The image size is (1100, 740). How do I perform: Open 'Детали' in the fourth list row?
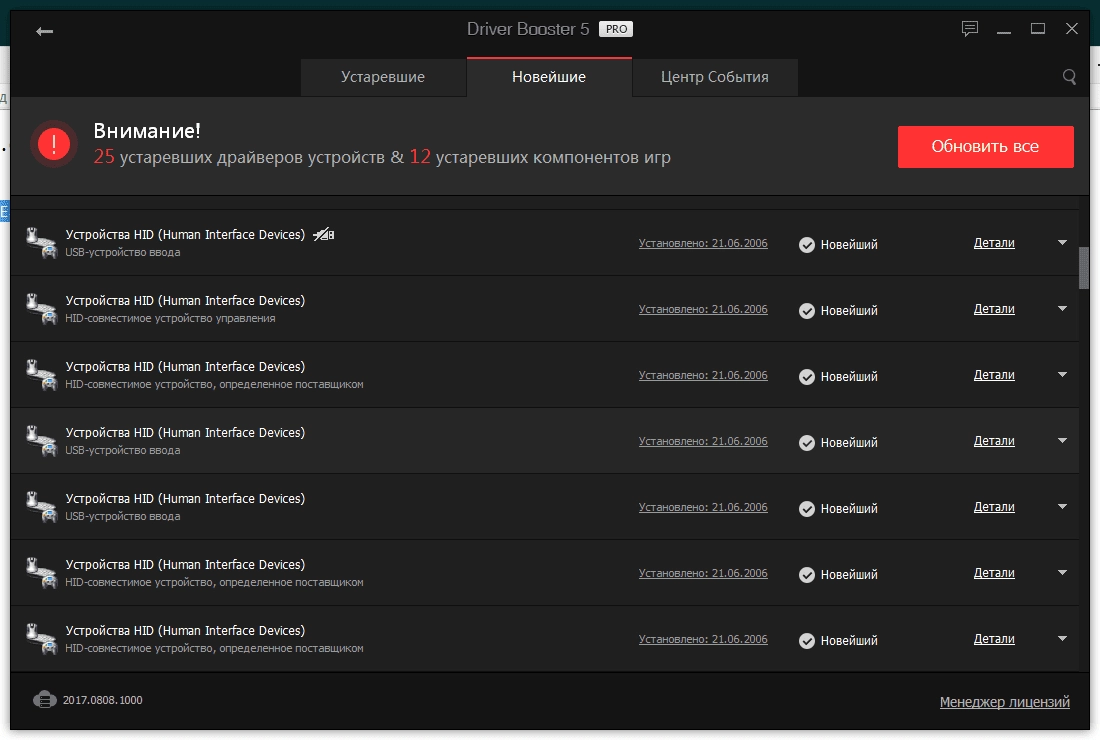pyautogui.click(x=994, y=440)
